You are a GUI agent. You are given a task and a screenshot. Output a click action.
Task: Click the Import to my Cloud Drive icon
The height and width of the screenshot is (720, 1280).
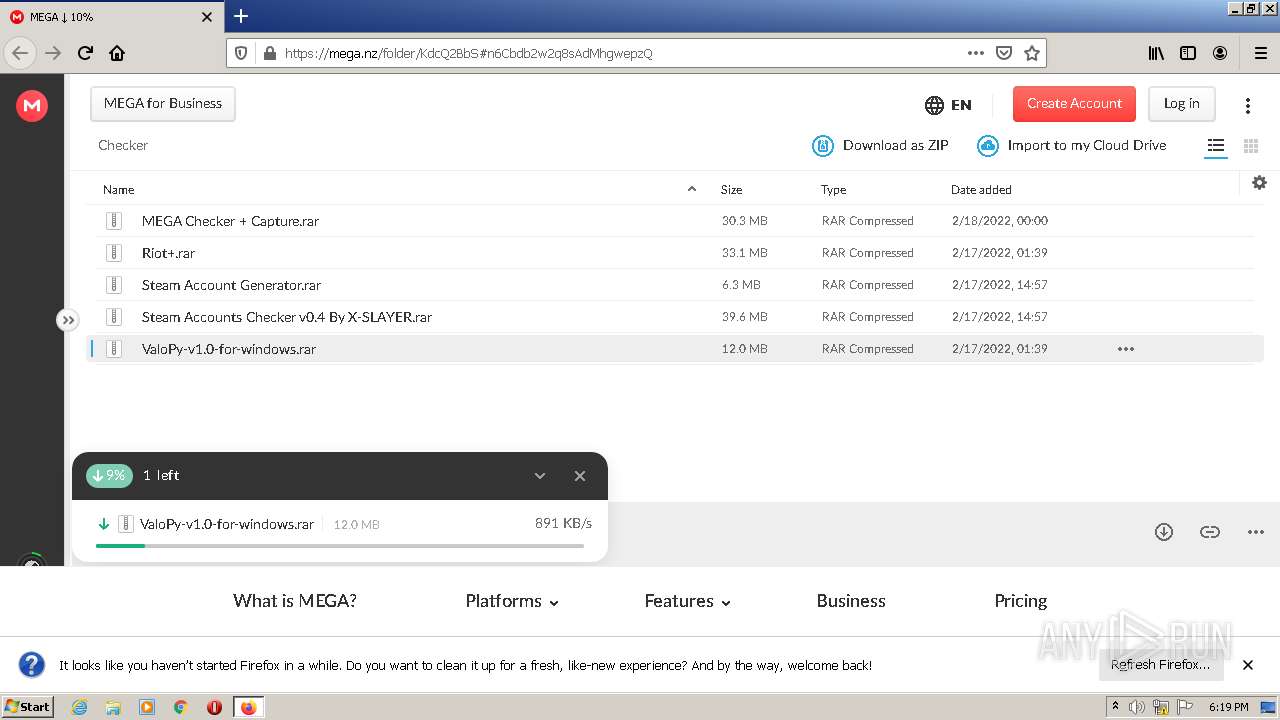[988, 146]
